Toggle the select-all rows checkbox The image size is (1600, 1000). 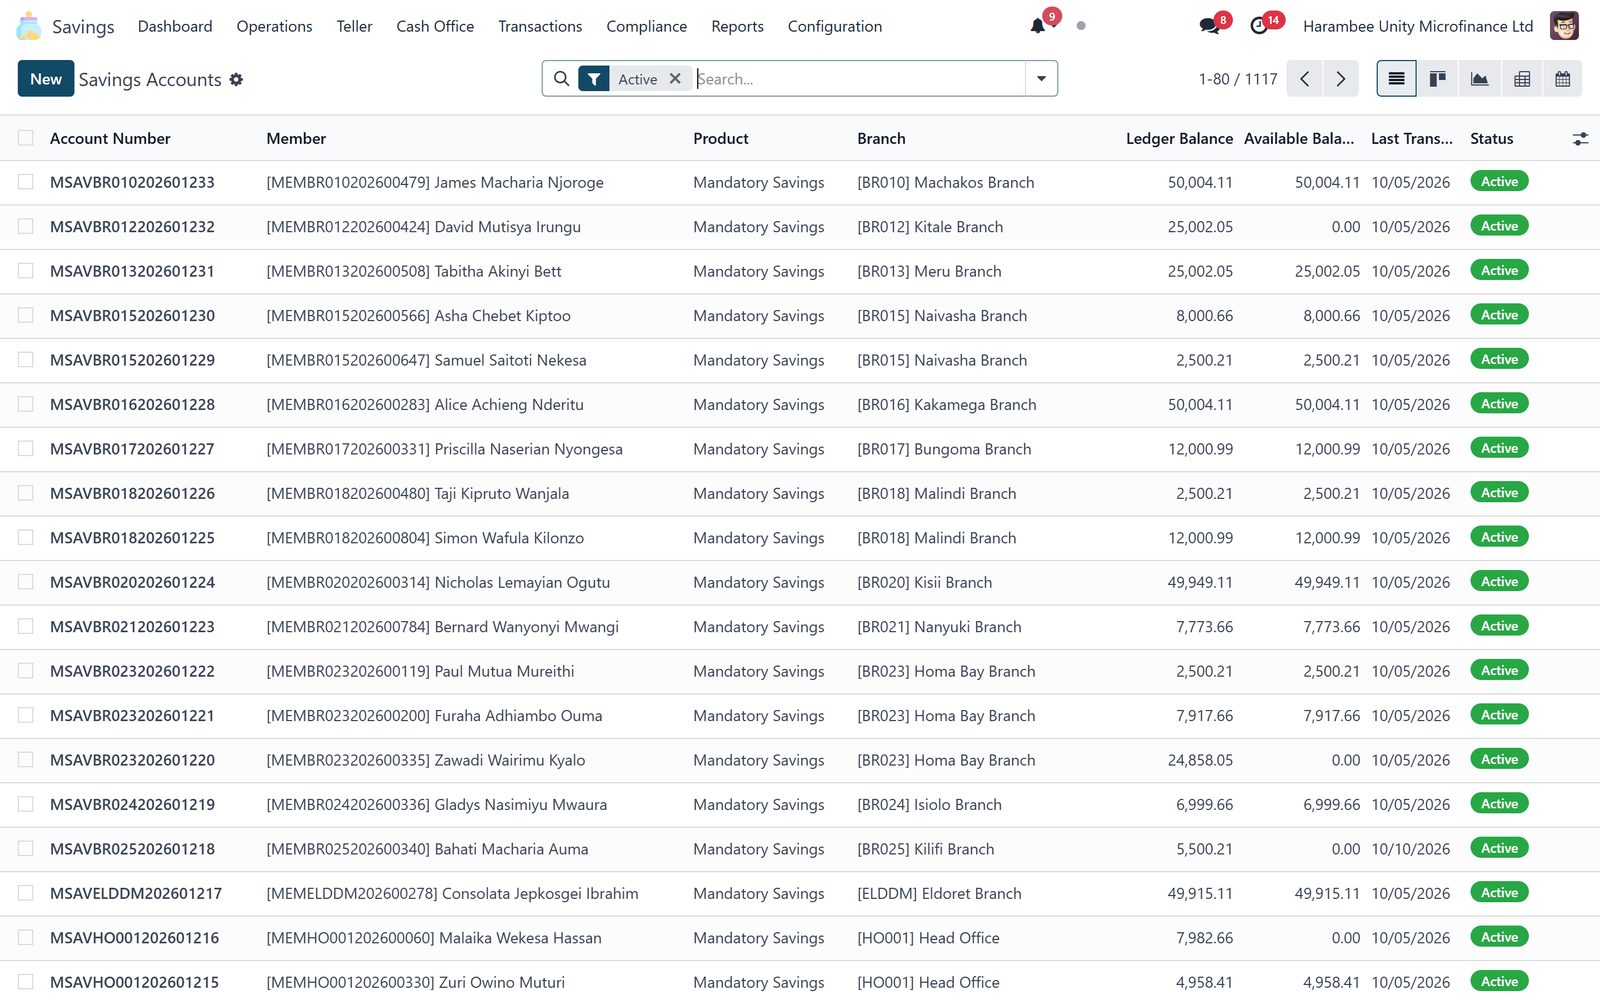click(26, 138)
